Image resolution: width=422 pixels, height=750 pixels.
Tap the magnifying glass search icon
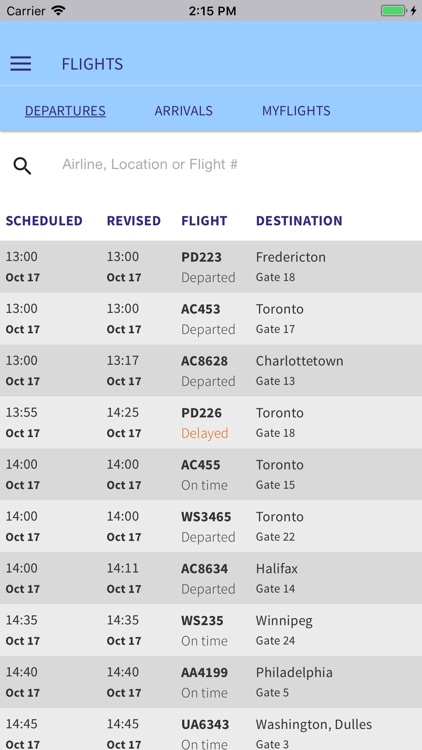(22, 166)
